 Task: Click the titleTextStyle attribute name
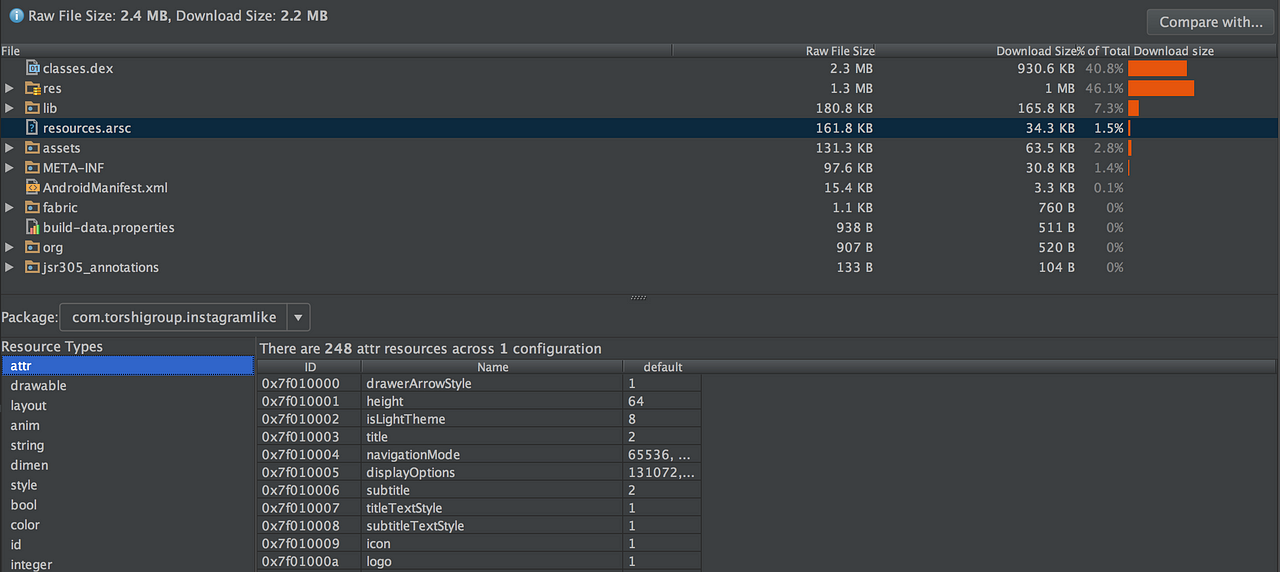click(404, 508)
